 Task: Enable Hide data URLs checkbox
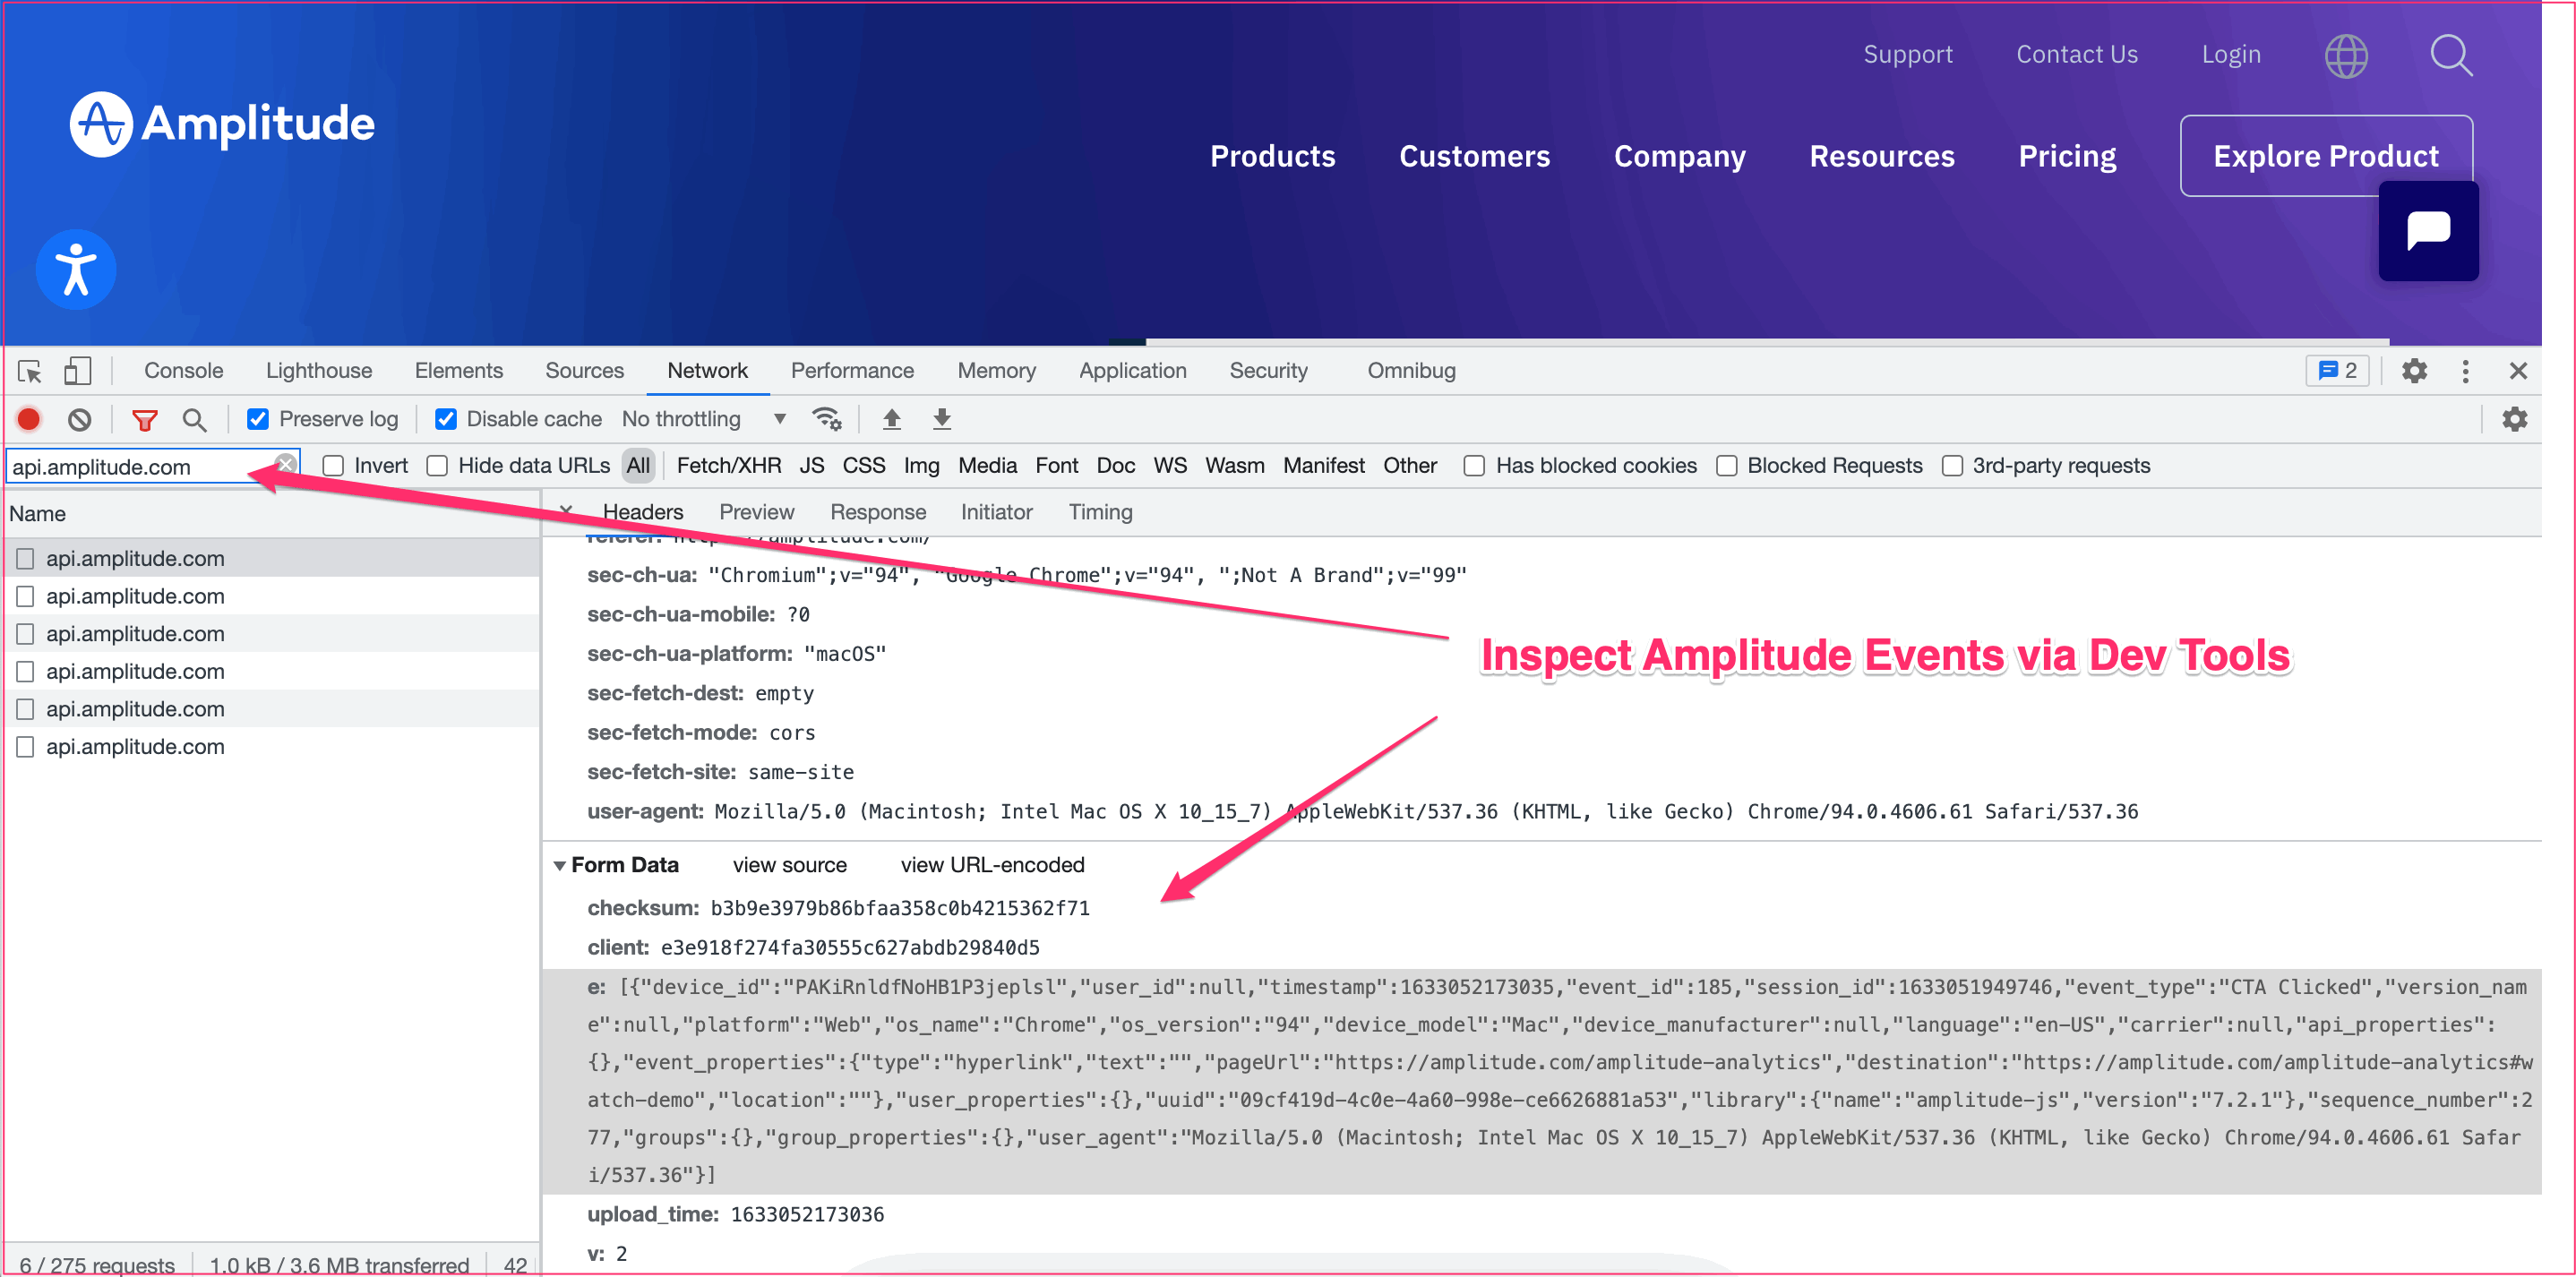(x=437, y=466)
